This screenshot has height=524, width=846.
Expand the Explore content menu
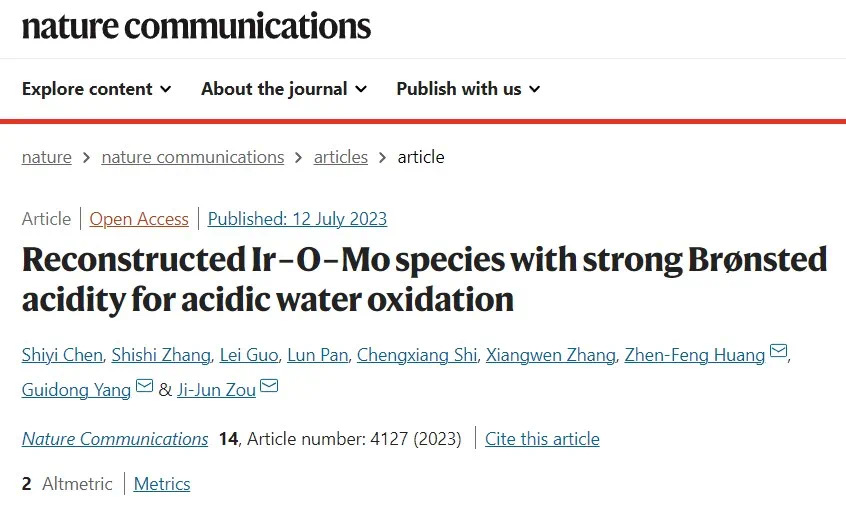pyautogui.click(x=97, y=89)
